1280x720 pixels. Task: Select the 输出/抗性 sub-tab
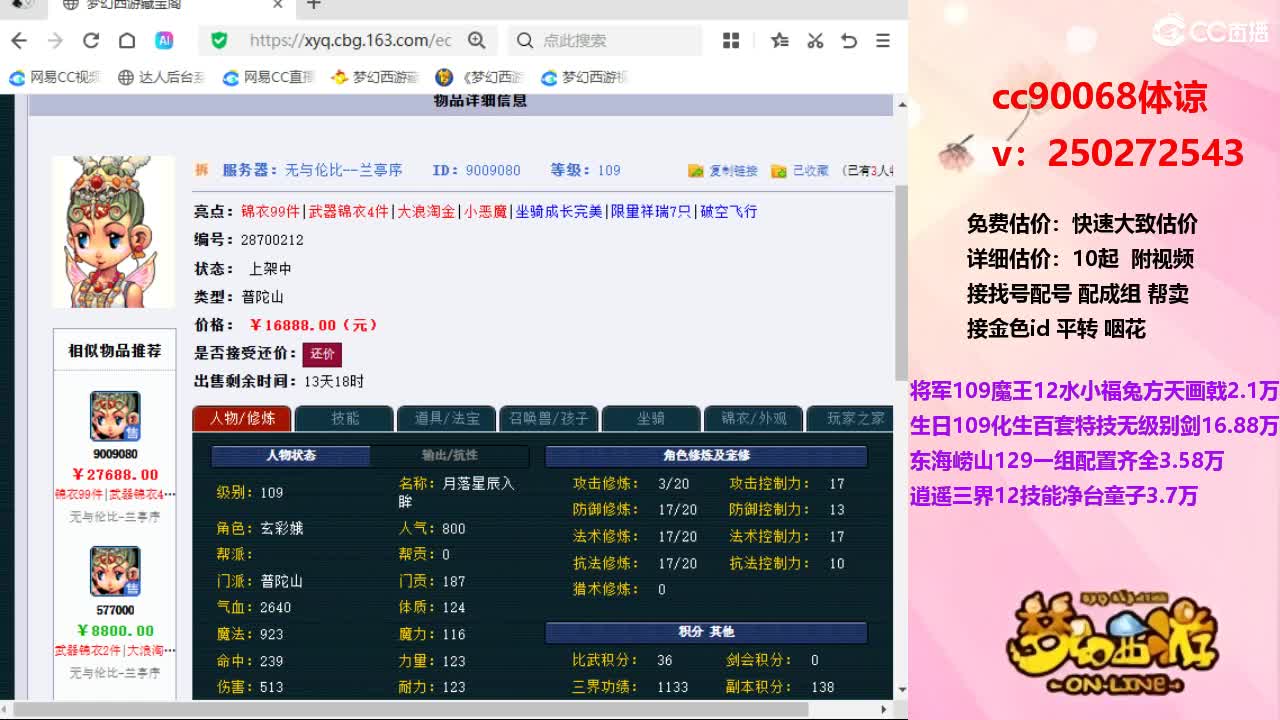point(449,456)
